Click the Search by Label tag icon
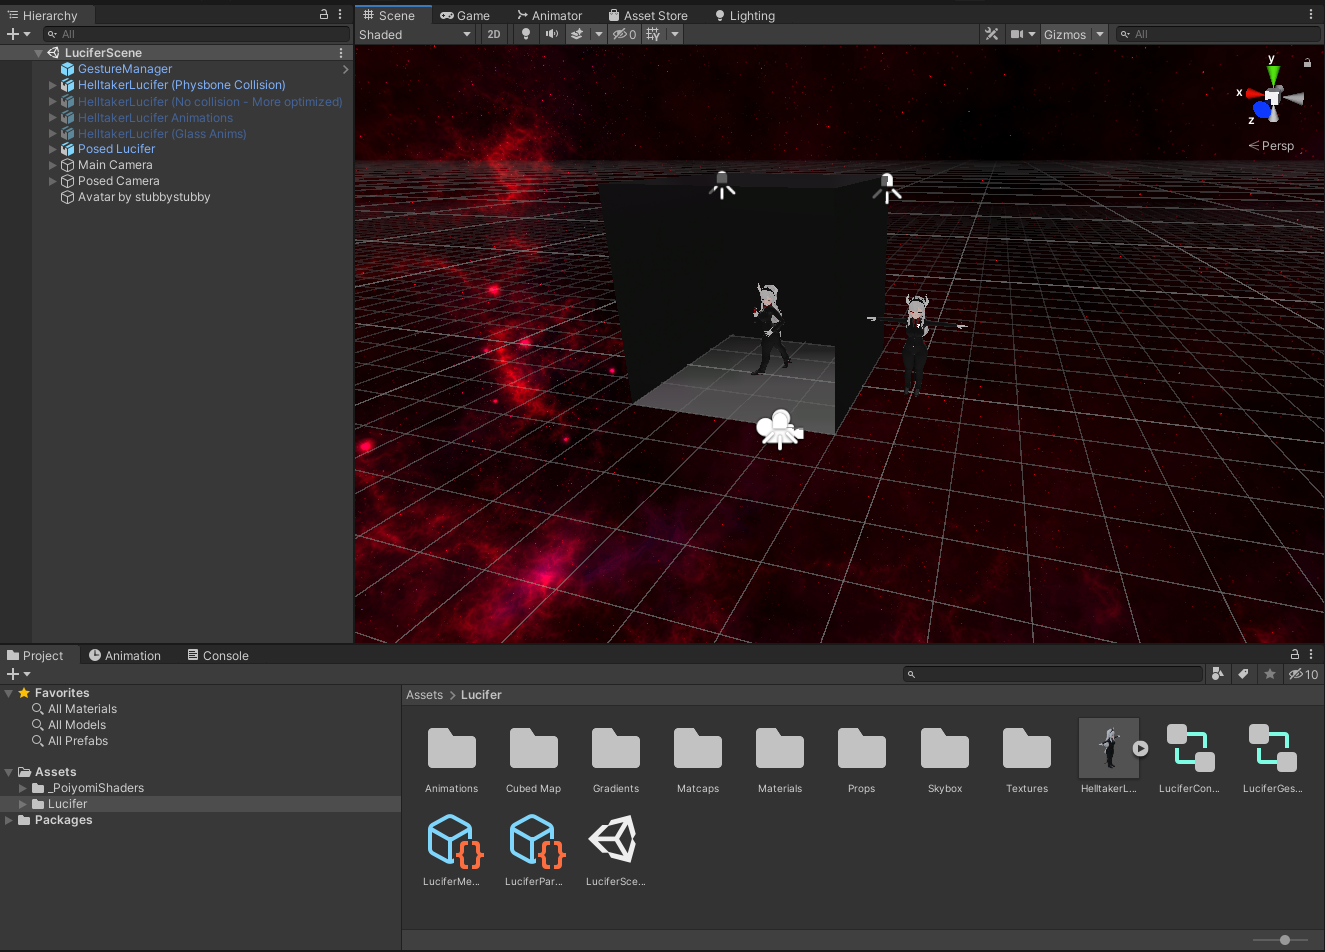 pos(1243,674)
